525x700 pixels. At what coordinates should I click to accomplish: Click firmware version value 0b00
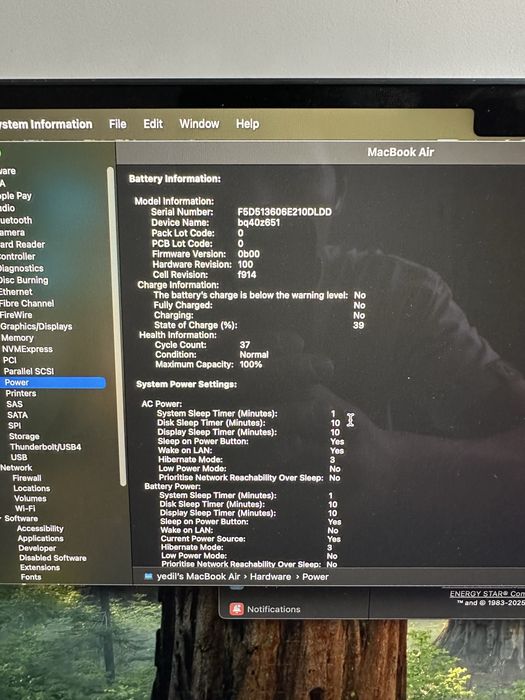coord(249,254)
